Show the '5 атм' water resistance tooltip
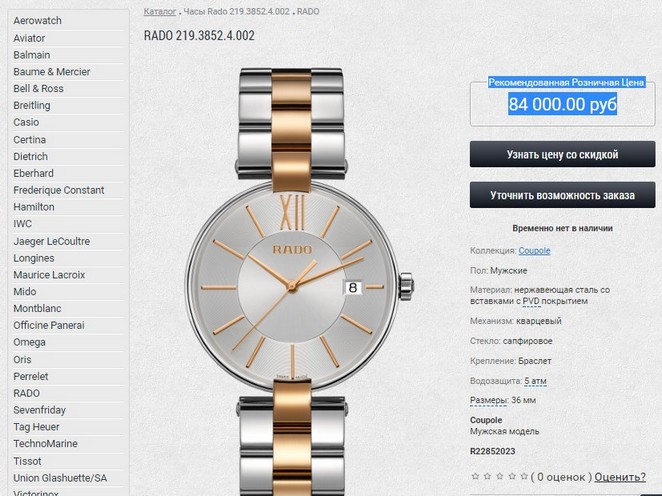This screenshot has height=496, width=662. pos(535,381)
